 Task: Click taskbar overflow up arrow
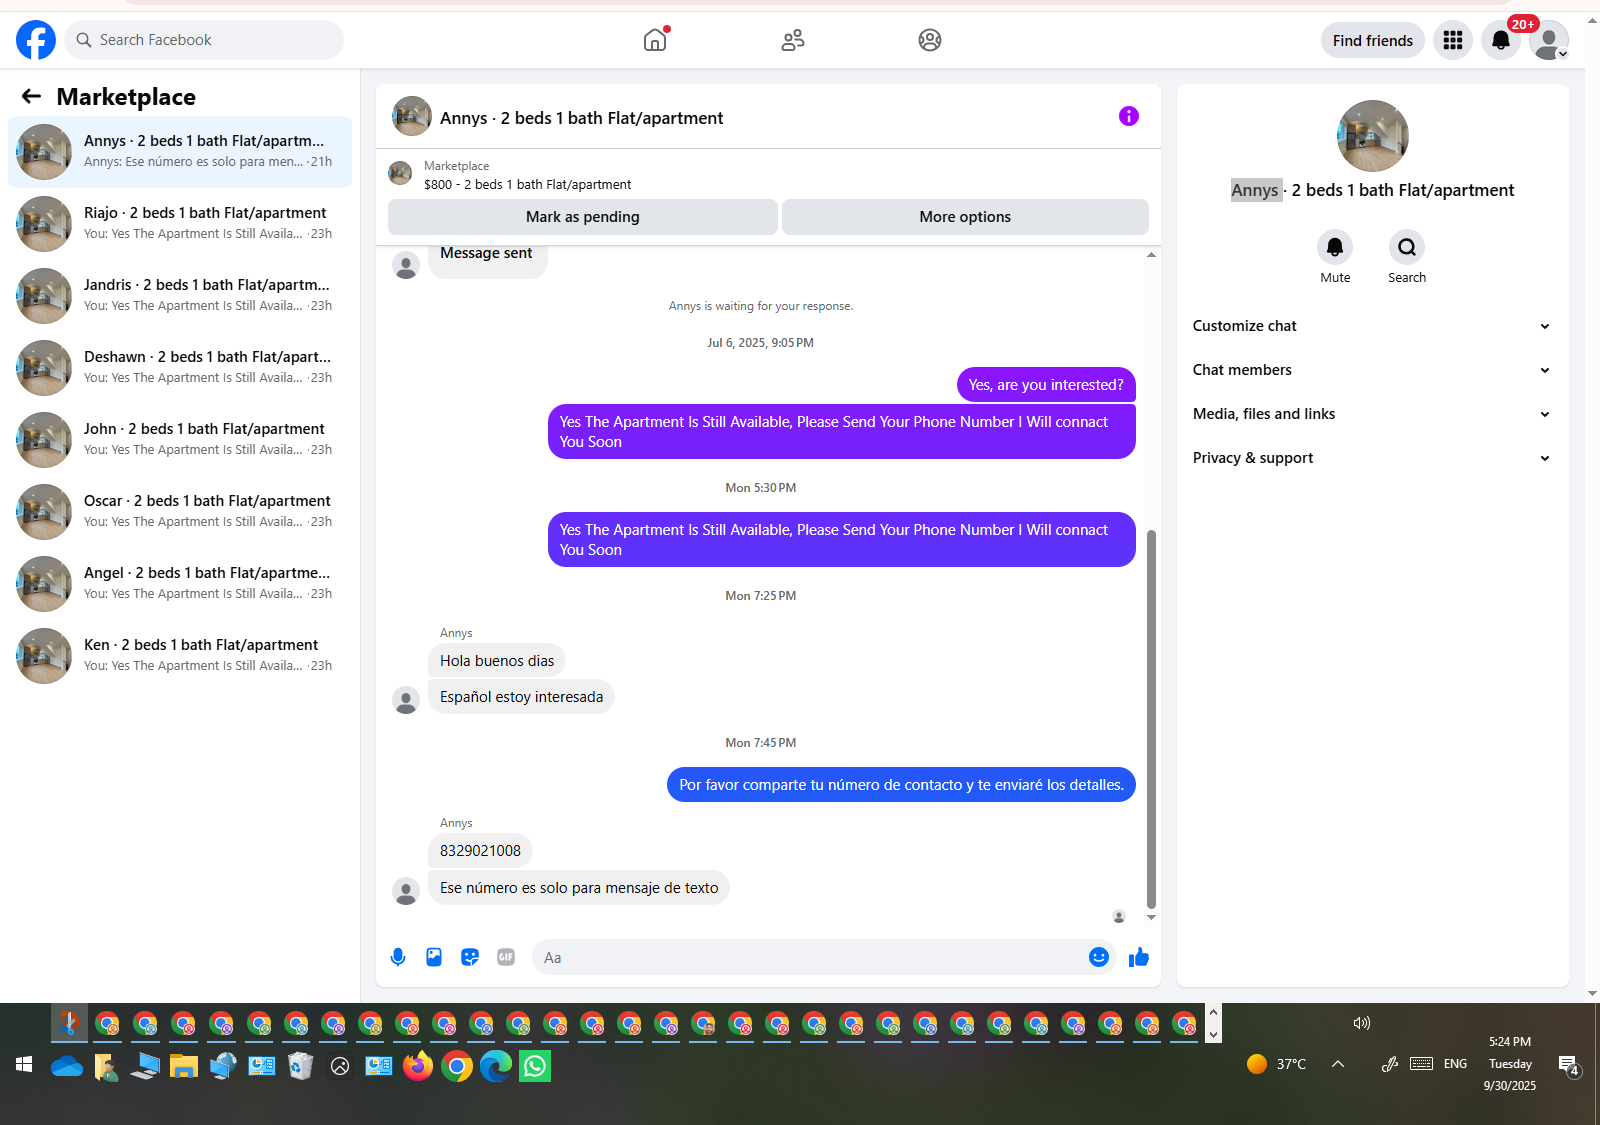point(1213,1012)
